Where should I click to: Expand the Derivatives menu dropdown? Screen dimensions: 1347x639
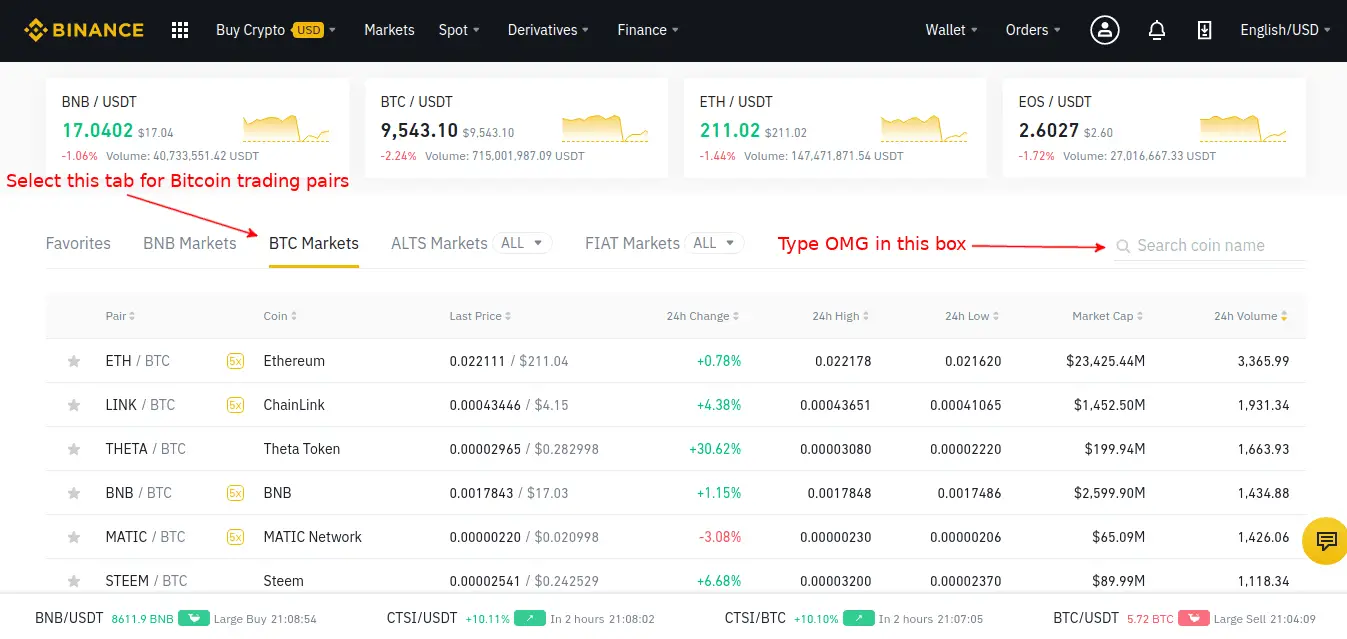point(548,30)
